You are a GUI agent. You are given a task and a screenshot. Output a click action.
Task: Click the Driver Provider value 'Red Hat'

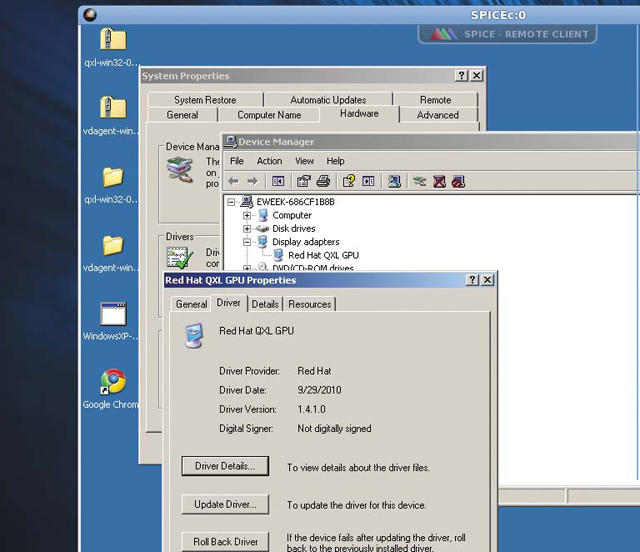coord(314,371)
